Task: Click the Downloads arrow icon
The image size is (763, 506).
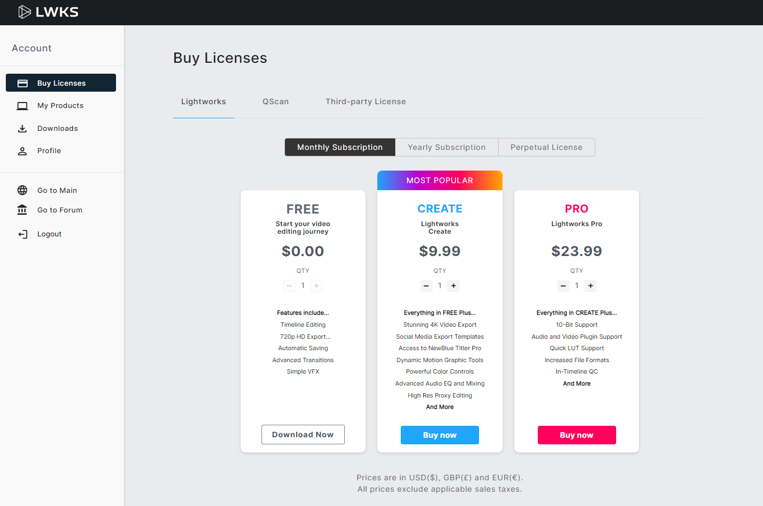Action: point(22,128)
